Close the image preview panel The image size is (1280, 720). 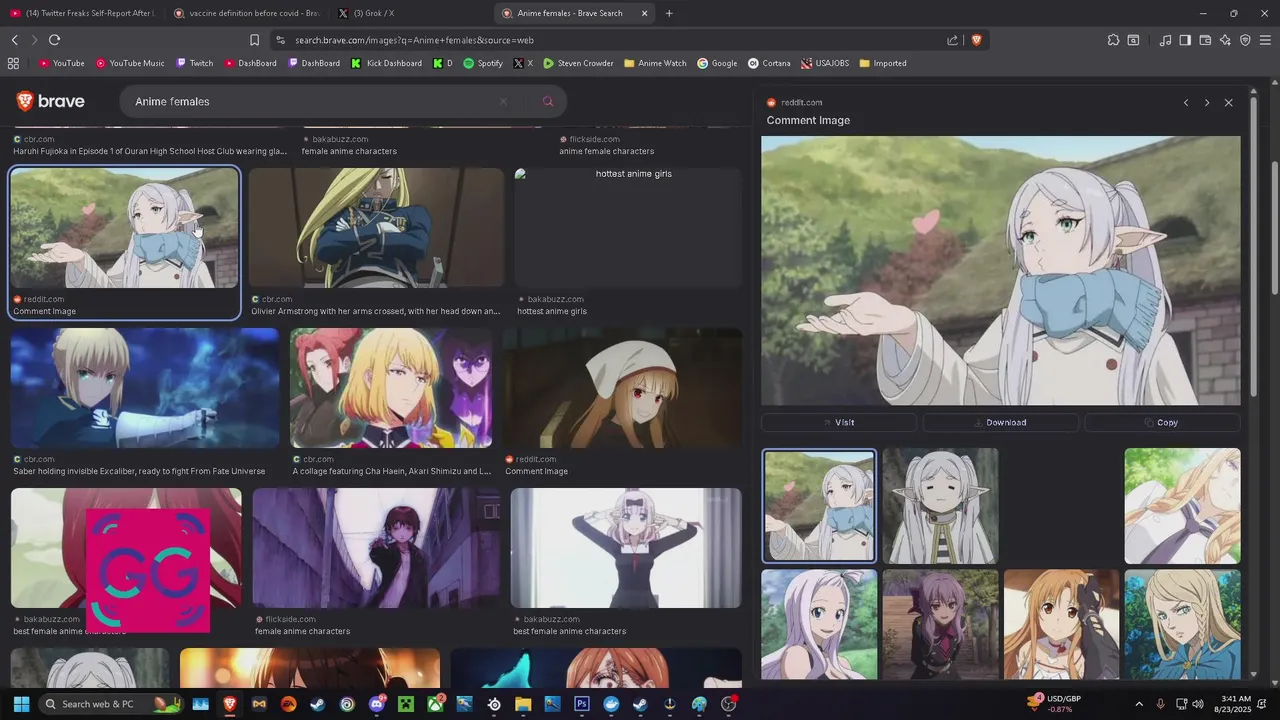(1229, 103)
